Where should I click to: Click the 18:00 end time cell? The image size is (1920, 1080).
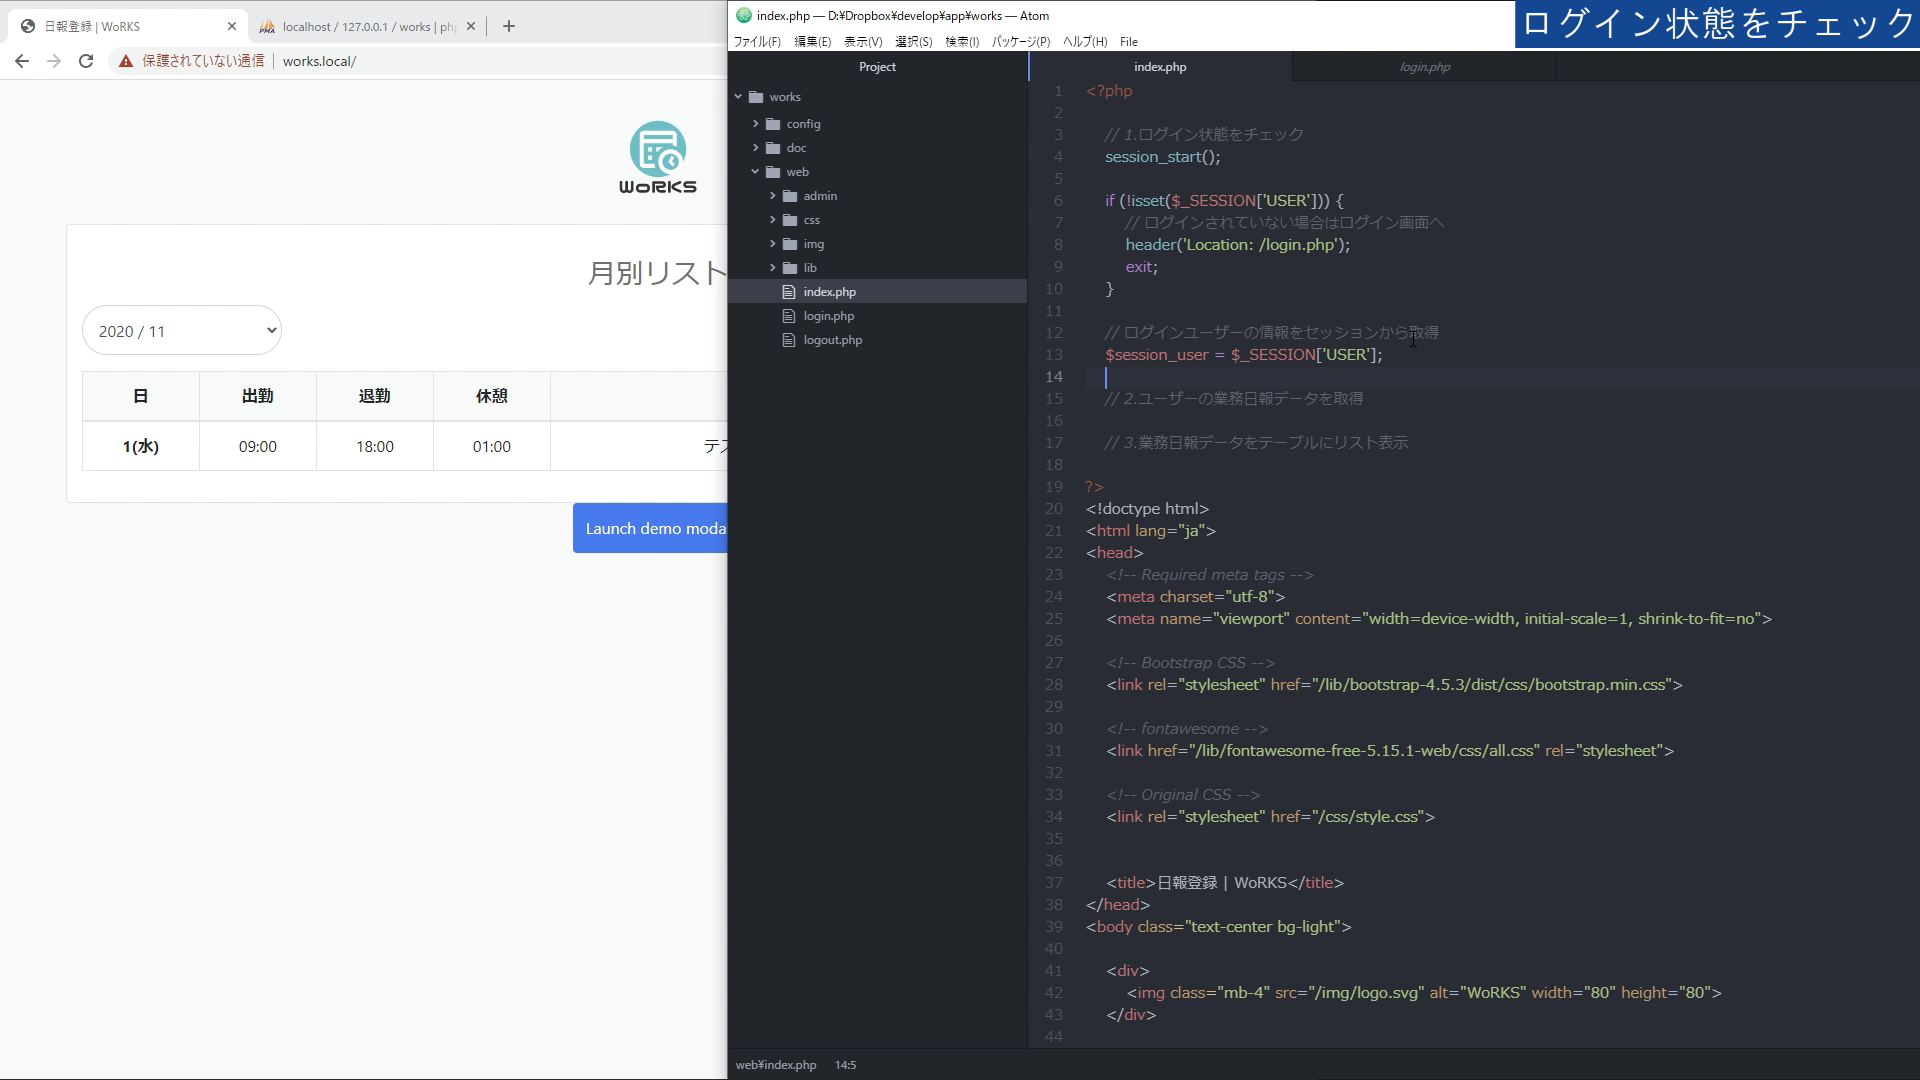375,446
